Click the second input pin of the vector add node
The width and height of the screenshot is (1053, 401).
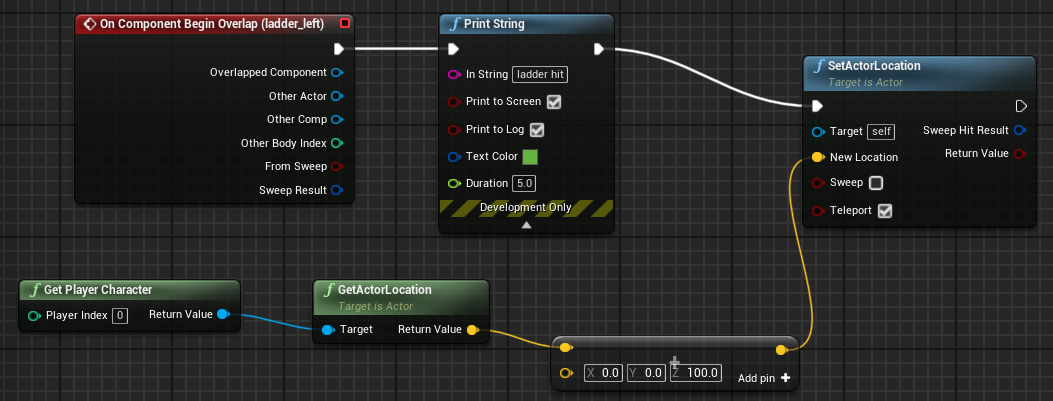pos(565,373)
